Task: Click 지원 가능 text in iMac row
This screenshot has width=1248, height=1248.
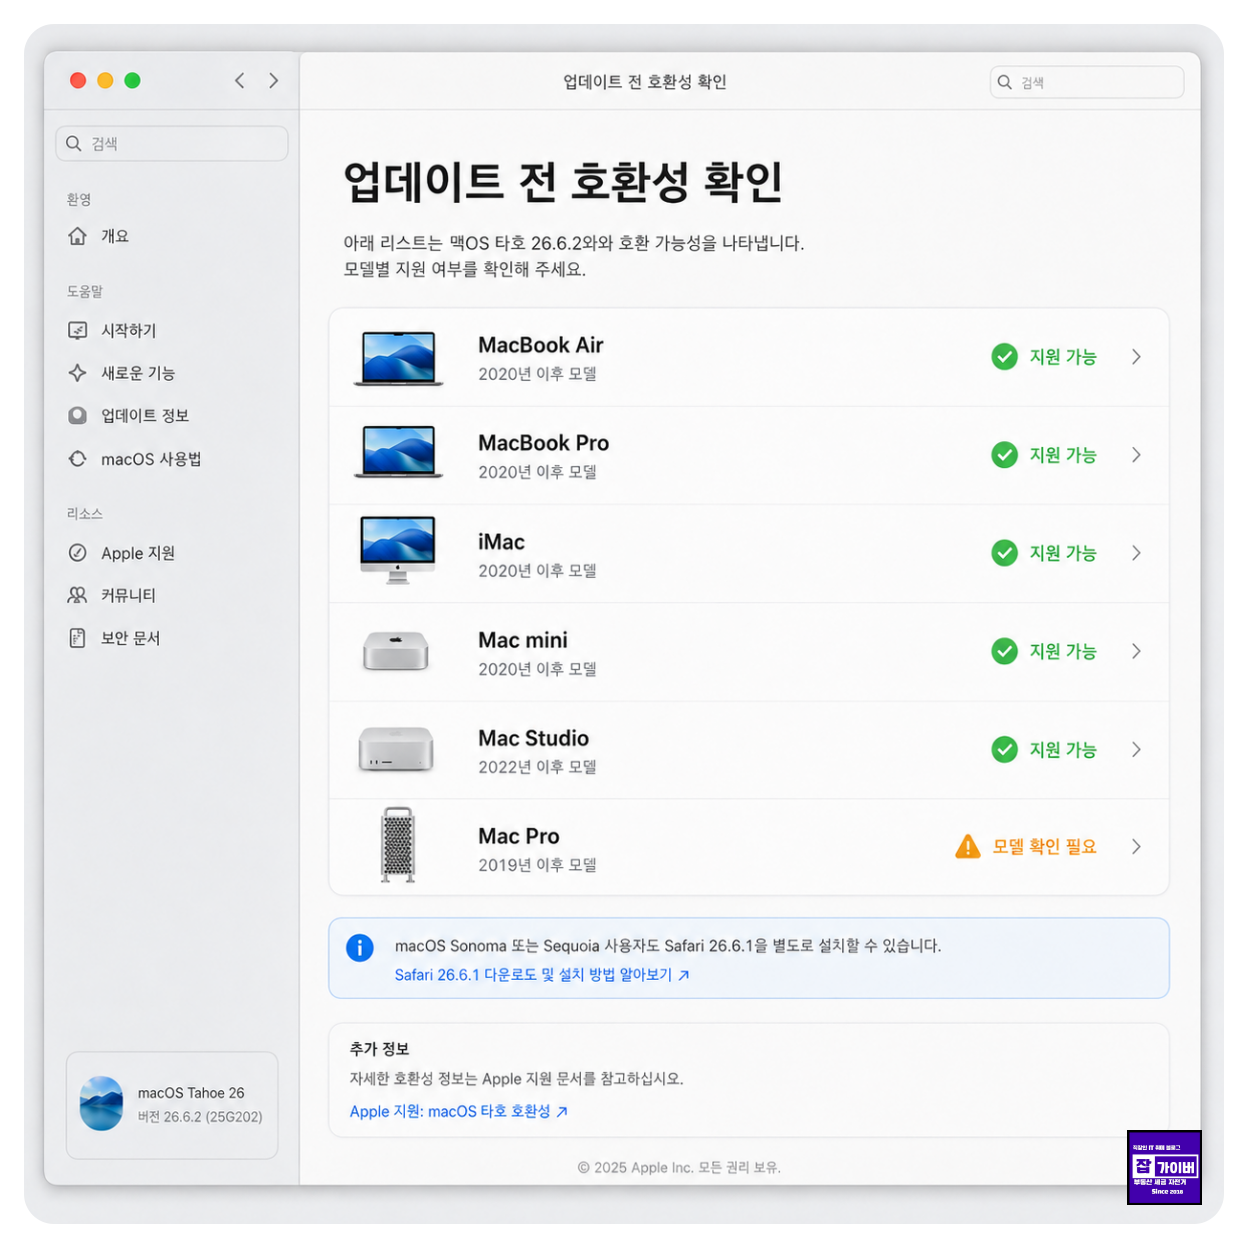Action: pyautogui.click(x=1063, y=553)
